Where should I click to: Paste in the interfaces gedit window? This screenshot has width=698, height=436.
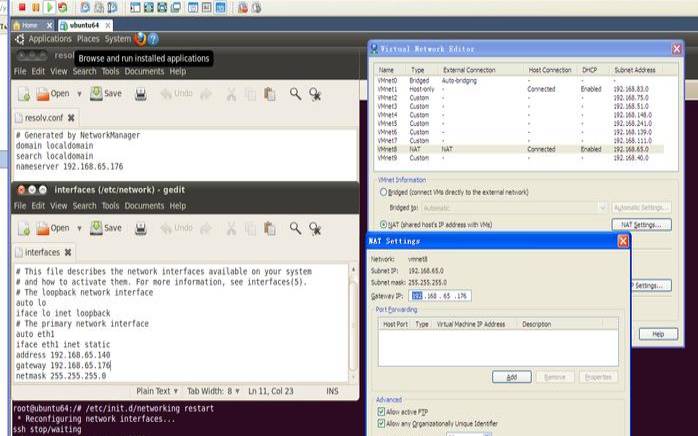(x=270, y=228)
